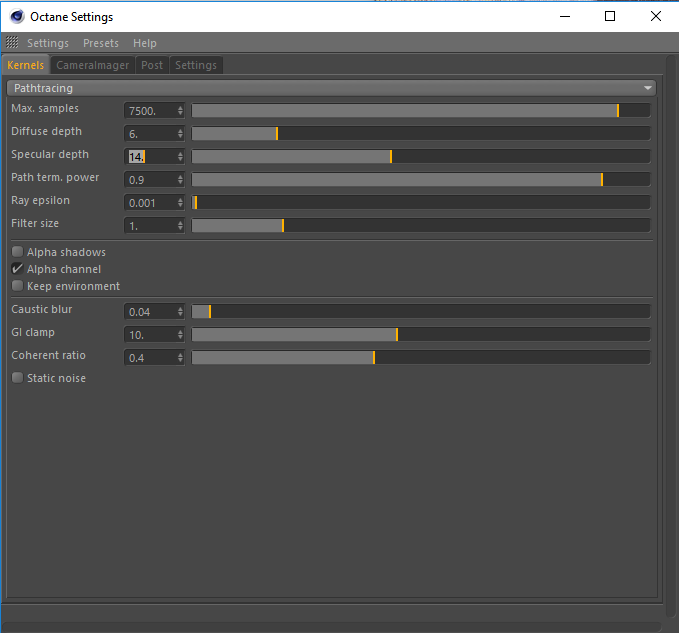Enable the Alpha shadows checkbox
Image resolution: width=679 pixels, height=633 pixels.
pos(17,252)
